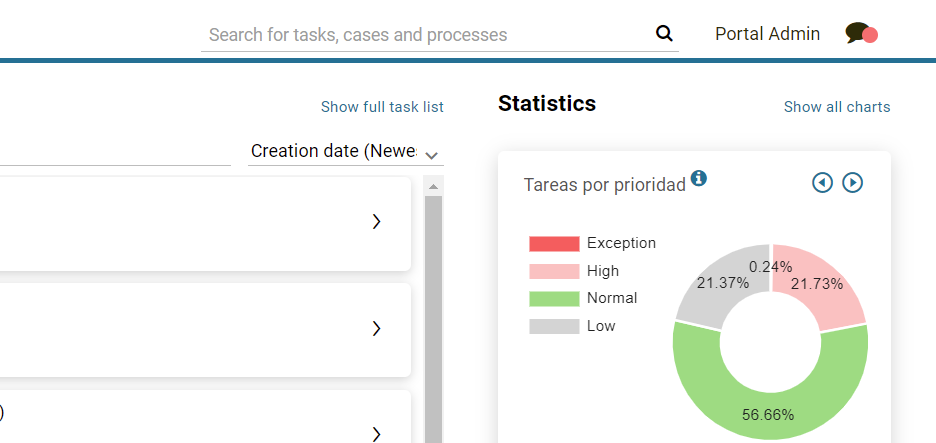The height and width of the screenshot is (443, 936).
Task: Click Show all charts link
Action: coord(836,107)
